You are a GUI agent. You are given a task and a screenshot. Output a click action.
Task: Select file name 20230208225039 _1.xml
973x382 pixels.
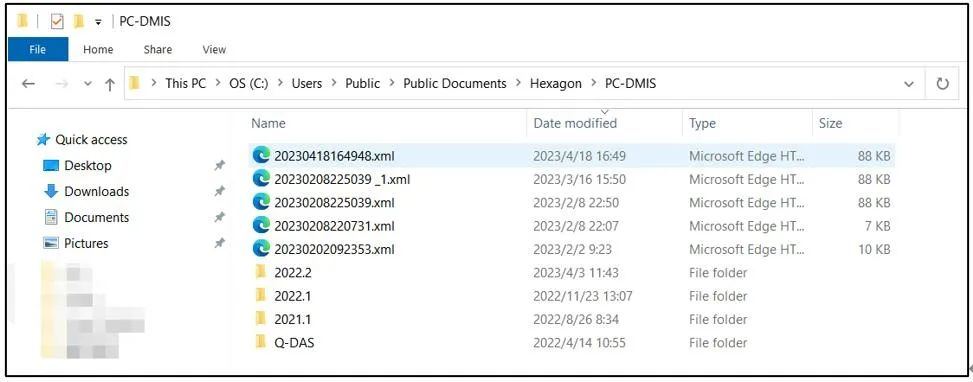(x=342, y=179)
